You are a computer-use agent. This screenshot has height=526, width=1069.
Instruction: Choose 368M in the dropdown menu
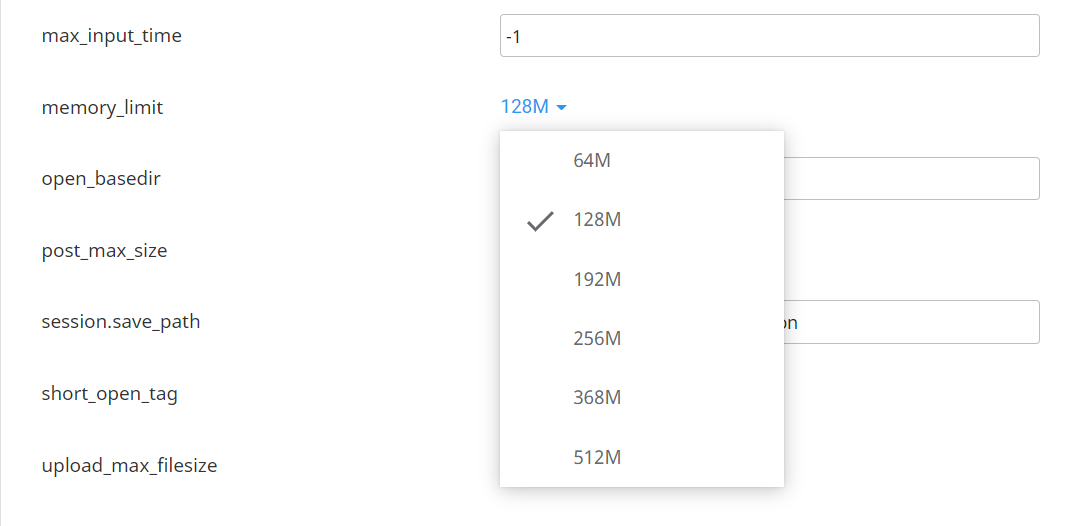(597, 398)
